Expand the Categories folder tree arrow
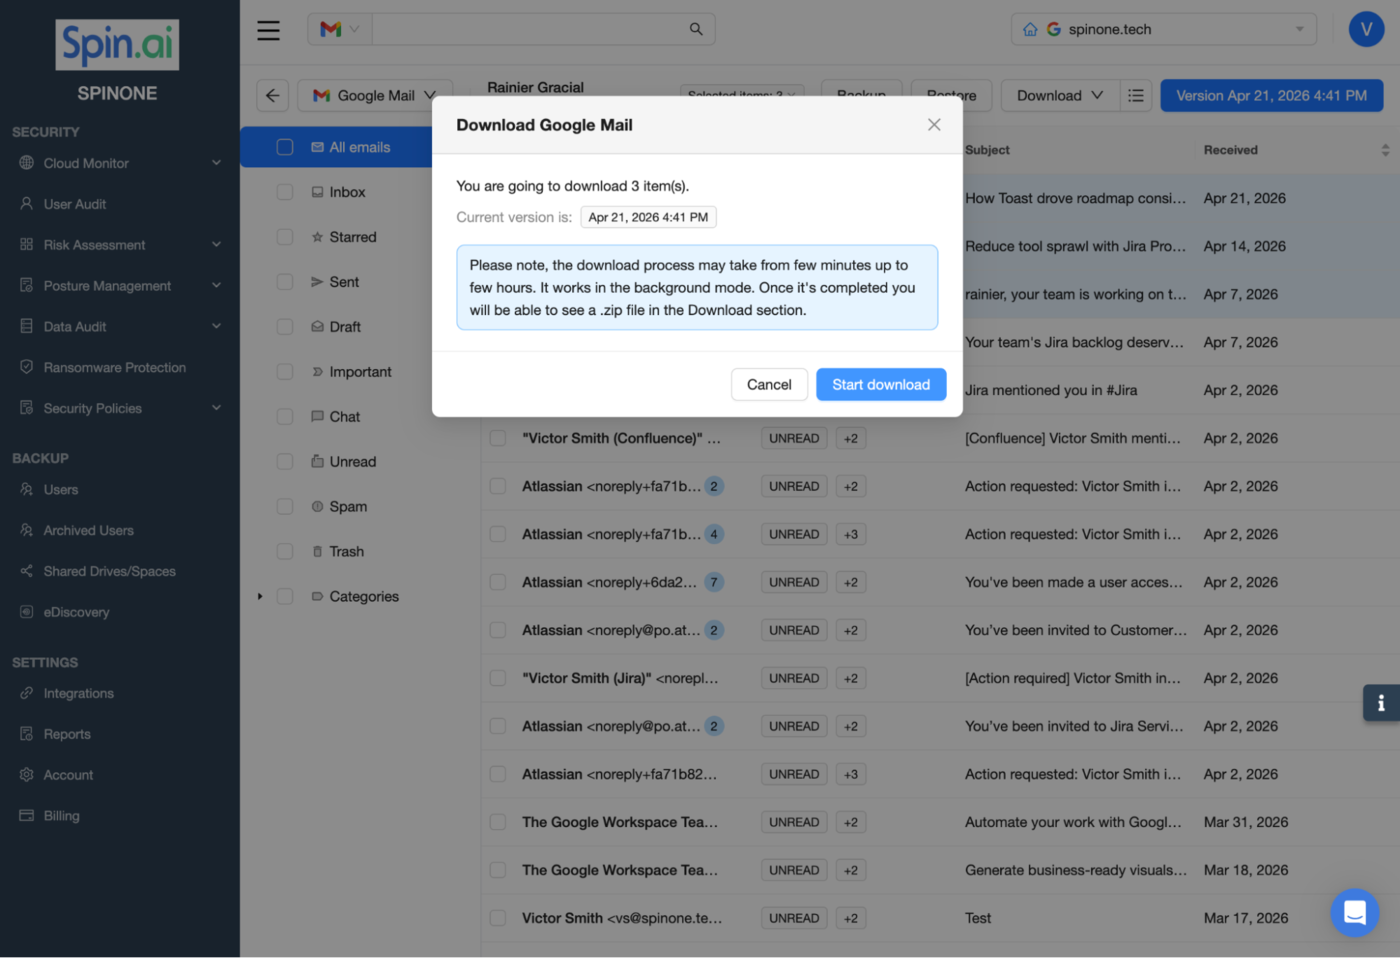Viewport: 1400px width, 958px height. [260, 597]
